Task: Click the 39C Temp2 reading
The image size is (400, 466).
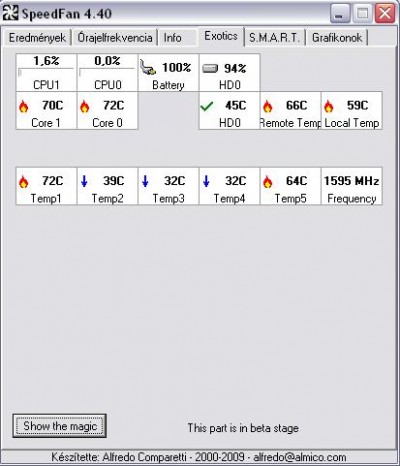Action: click(113, 181)
